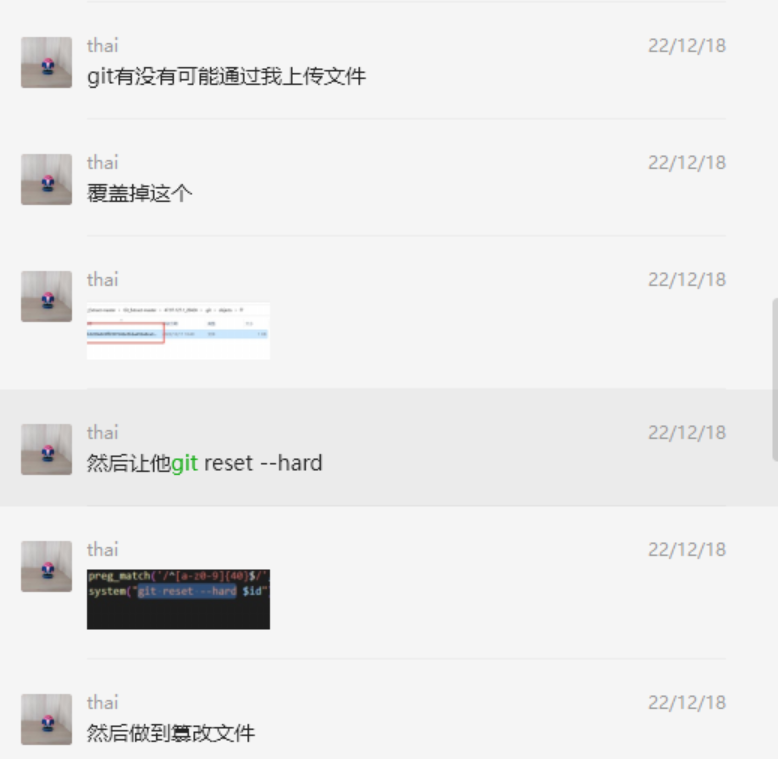
Task: Click avatar beside "然后让他git reset --hard" message
Action: pyautogui.click(x=46, y=449)
